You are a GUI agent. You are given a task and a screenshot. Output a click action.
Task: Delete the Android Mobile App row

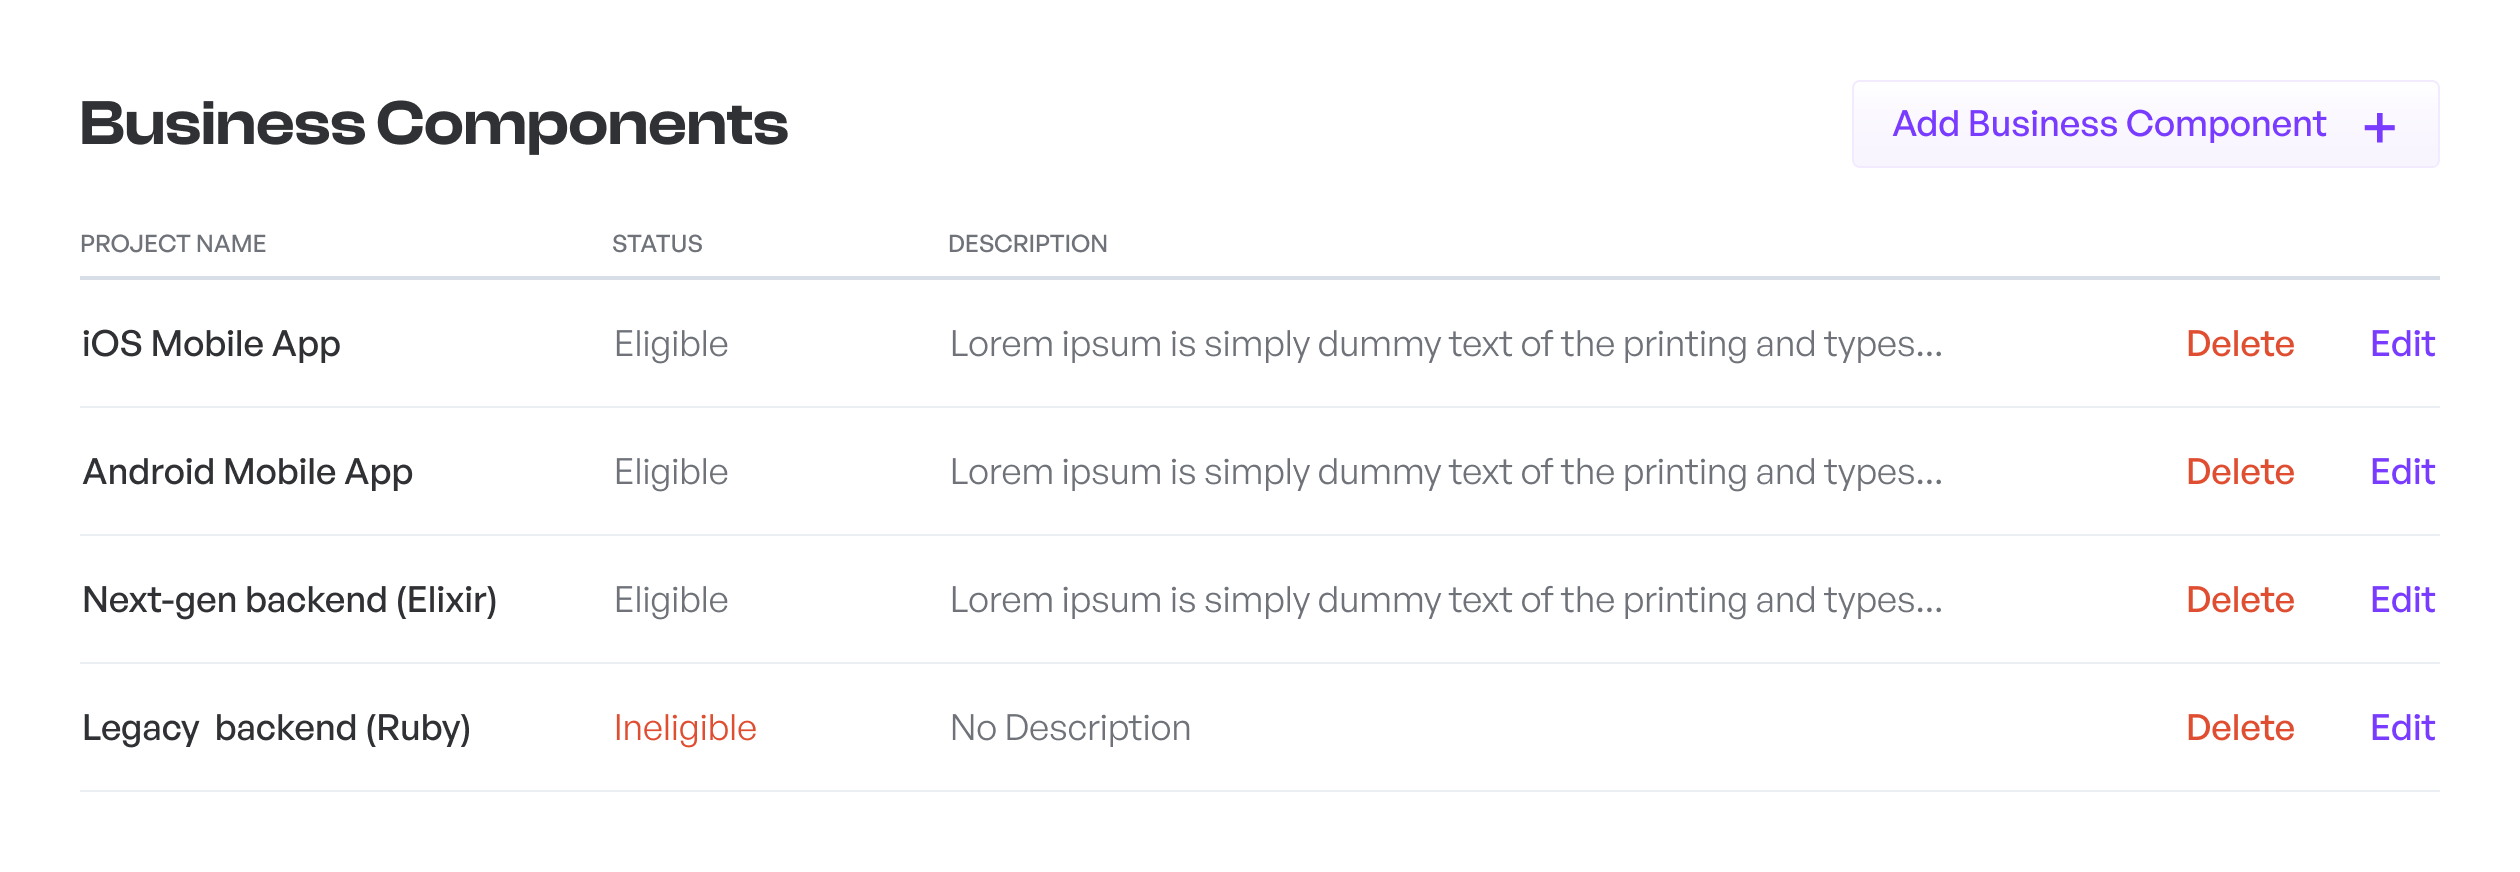pyautogui.click(x=2240, y=472)
